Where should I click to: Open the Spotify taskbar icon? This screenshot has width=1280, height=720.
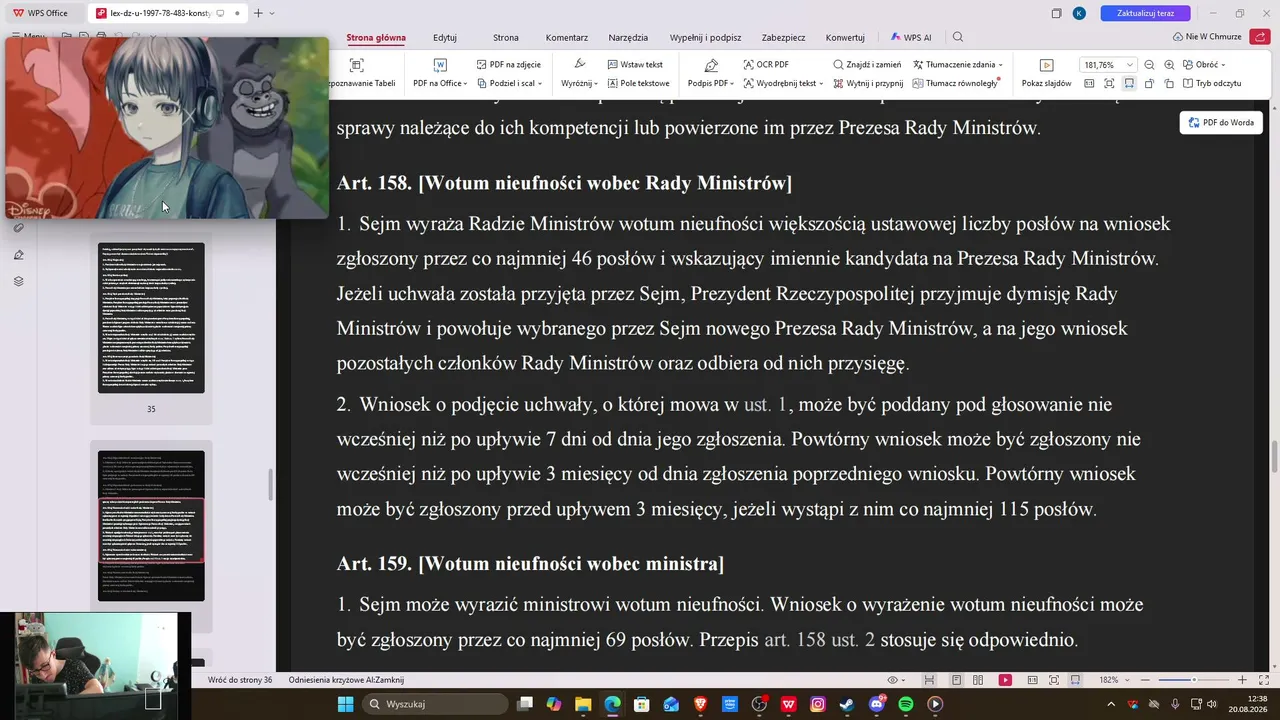[x=906, y=704]
